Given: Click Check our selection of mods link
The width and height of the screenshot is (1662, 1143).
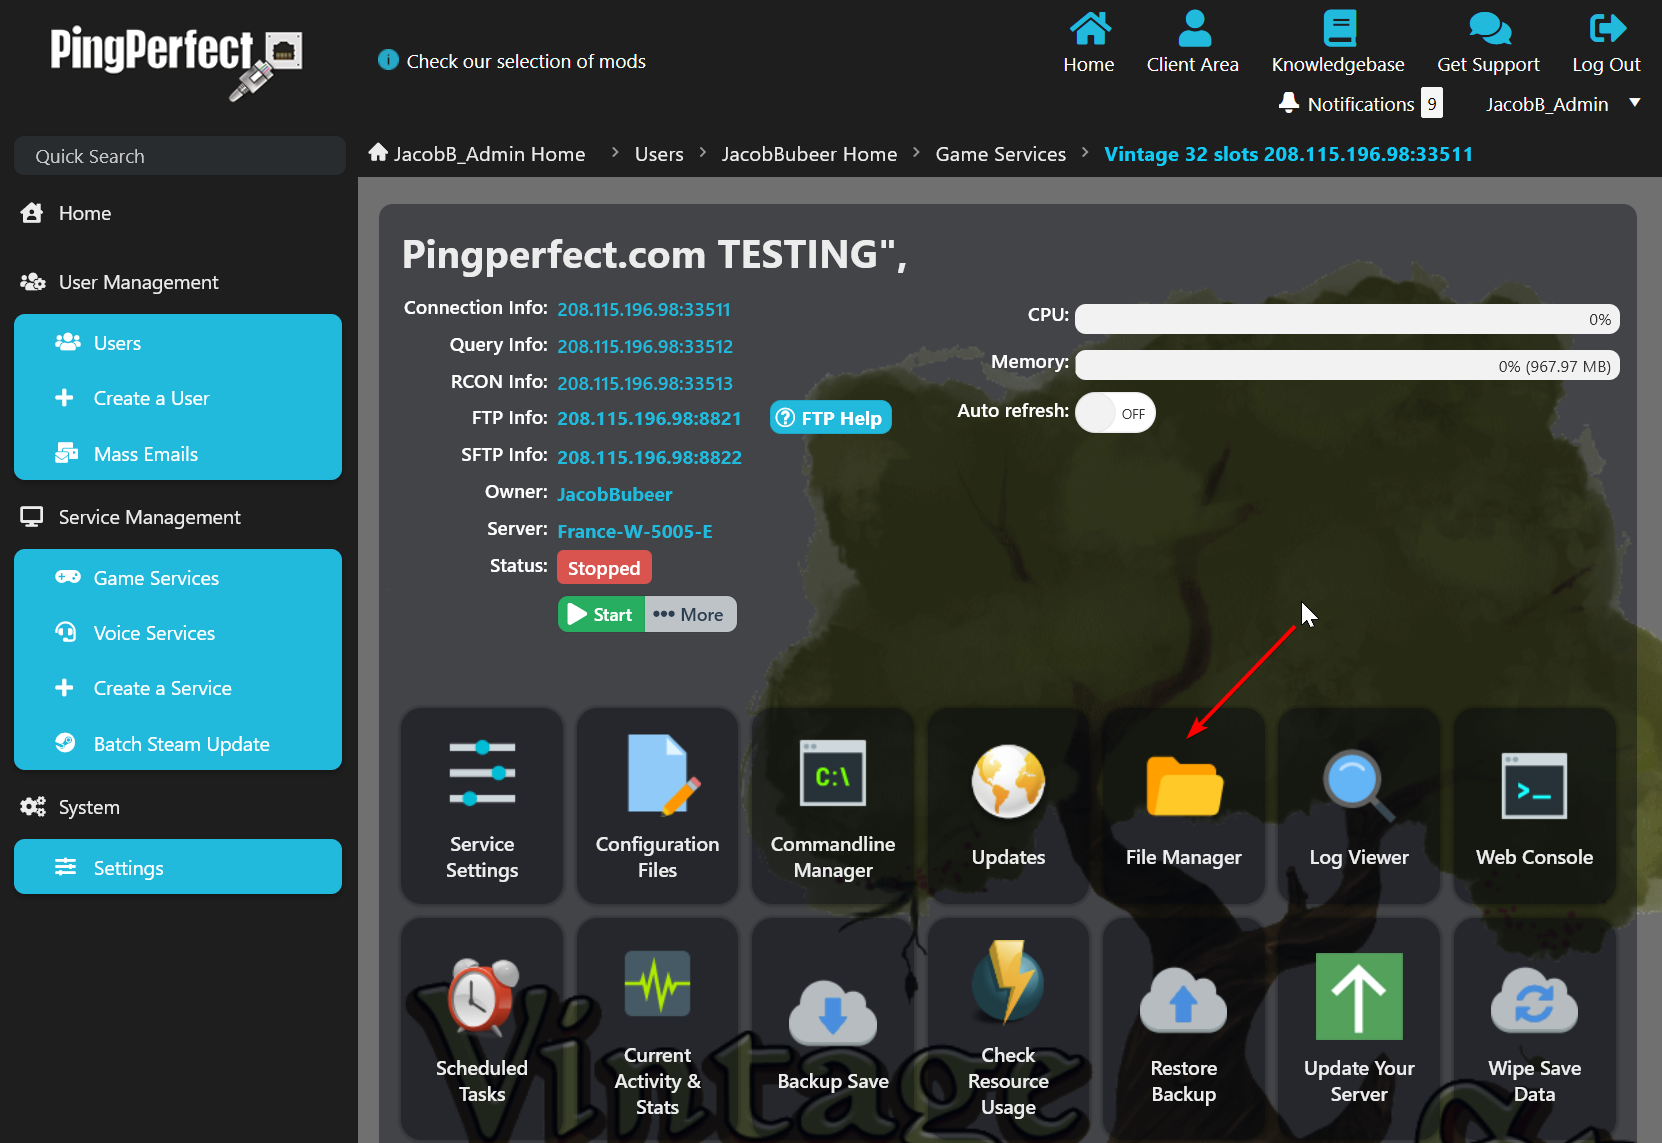Looking at the screenshot, I should point(526,61).
